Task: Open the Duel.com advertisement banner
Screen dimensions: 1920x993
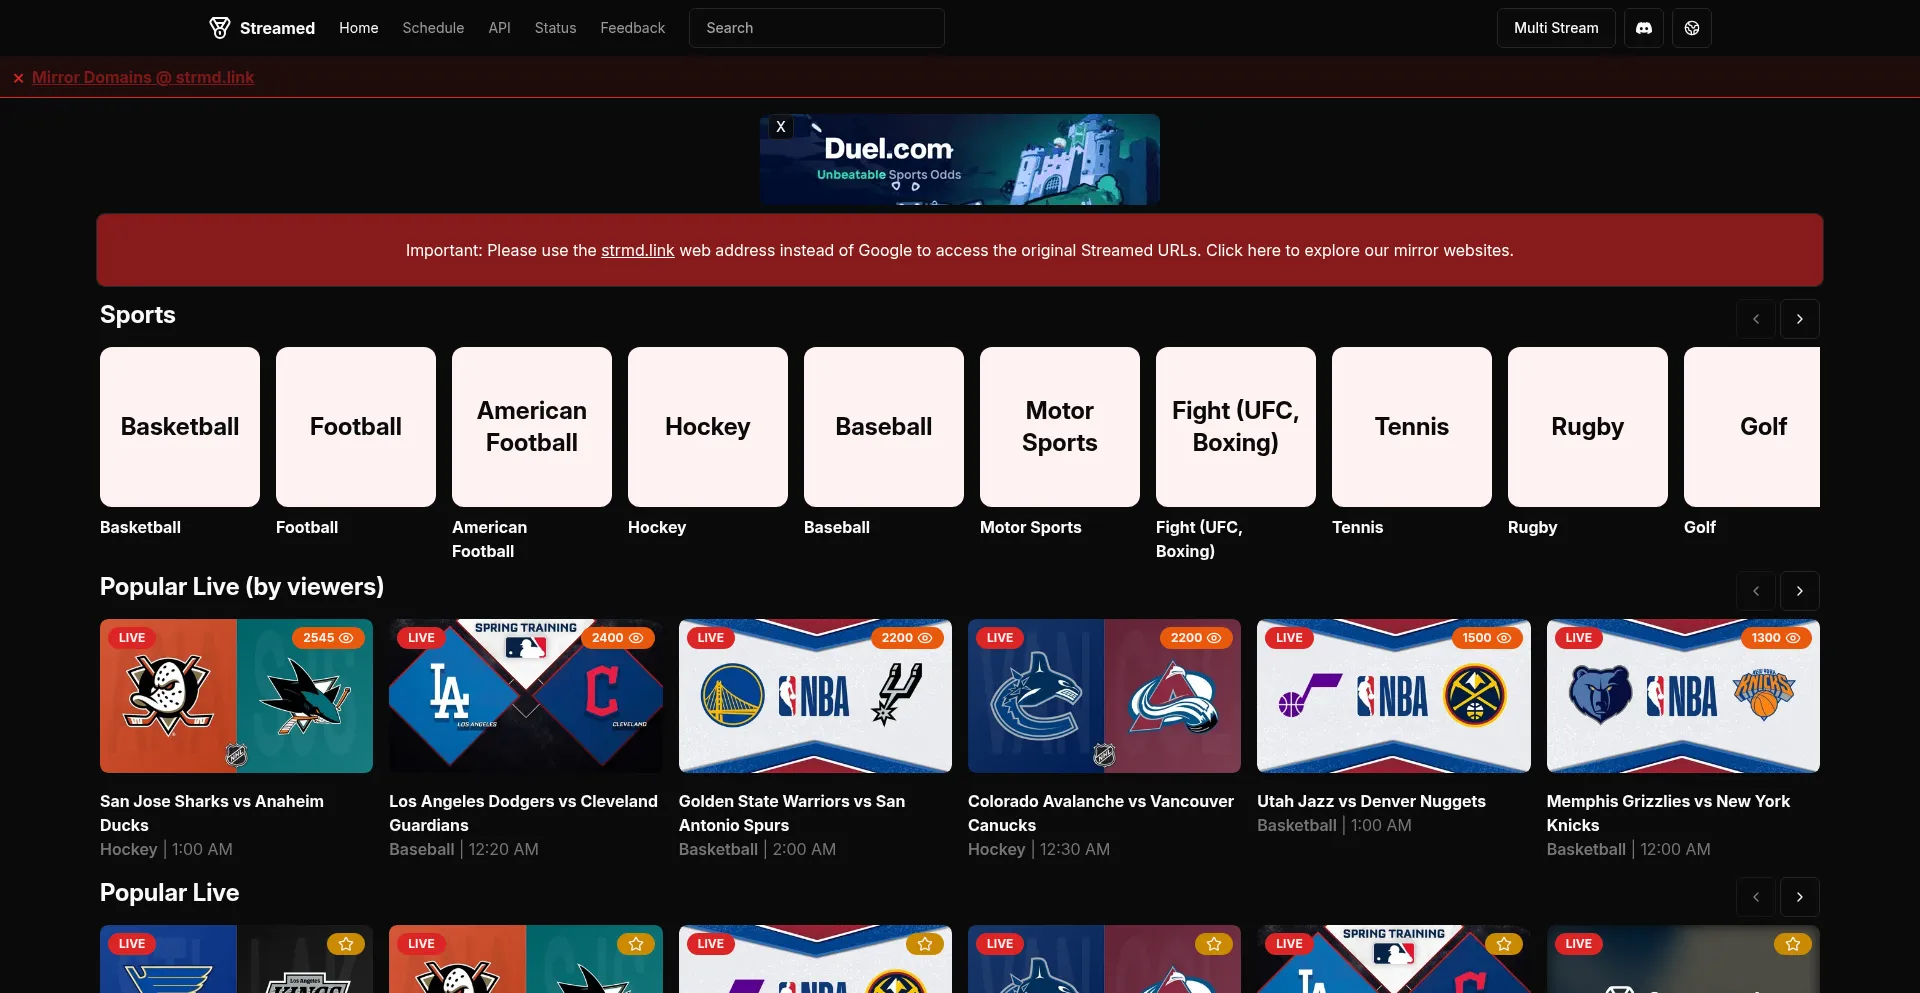Action: tap(960, 159)
